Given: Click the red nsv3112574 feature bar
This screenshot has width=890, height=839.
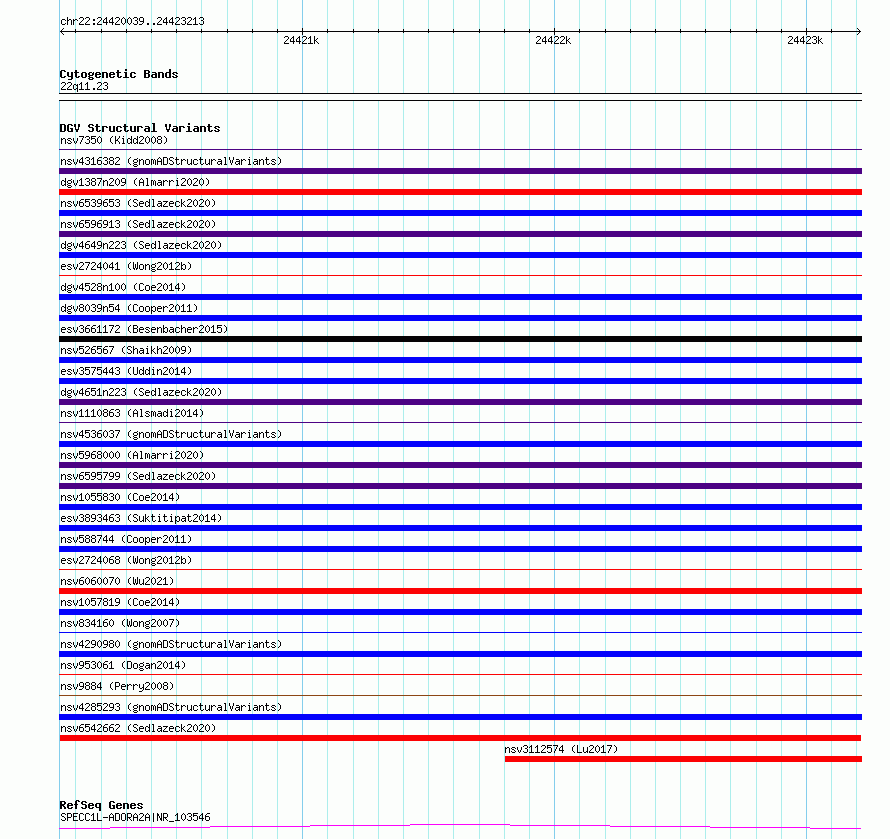Looking at the screenshot, I should [683, 759].
